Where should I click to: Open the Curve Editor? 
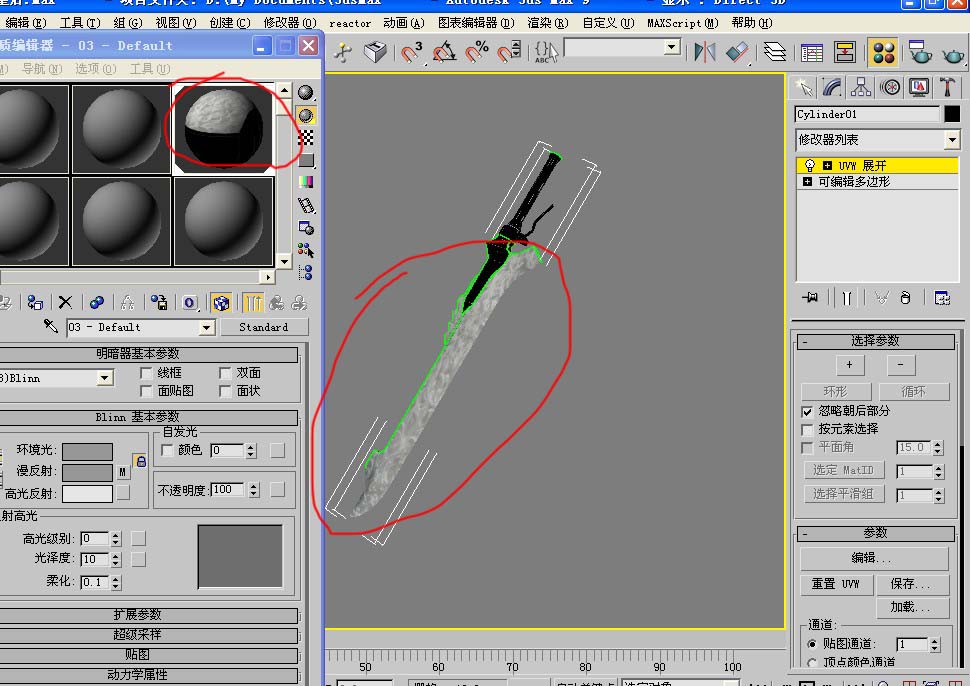tap(812, 52)
